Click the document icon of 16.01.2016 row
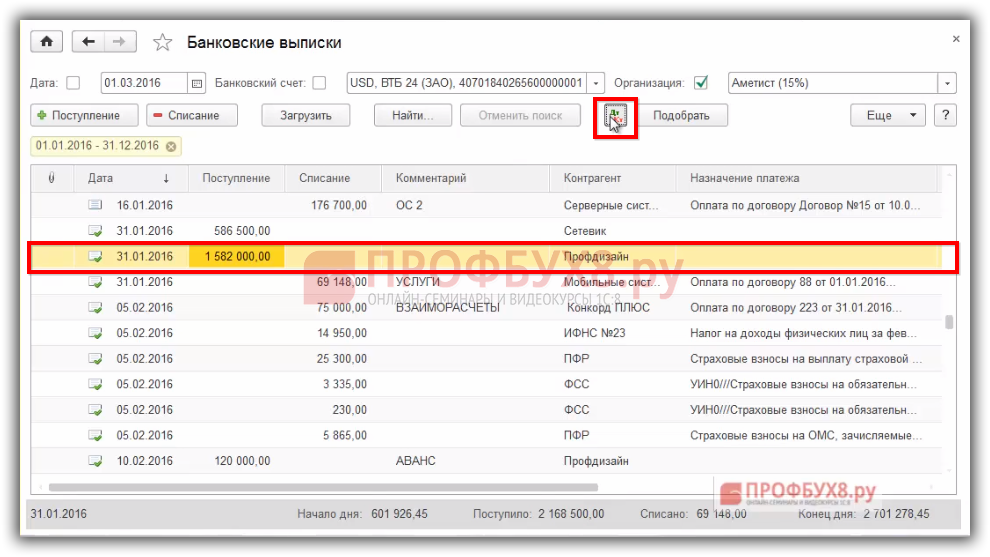This screenshot has width=990, height=557. point(96,205)
